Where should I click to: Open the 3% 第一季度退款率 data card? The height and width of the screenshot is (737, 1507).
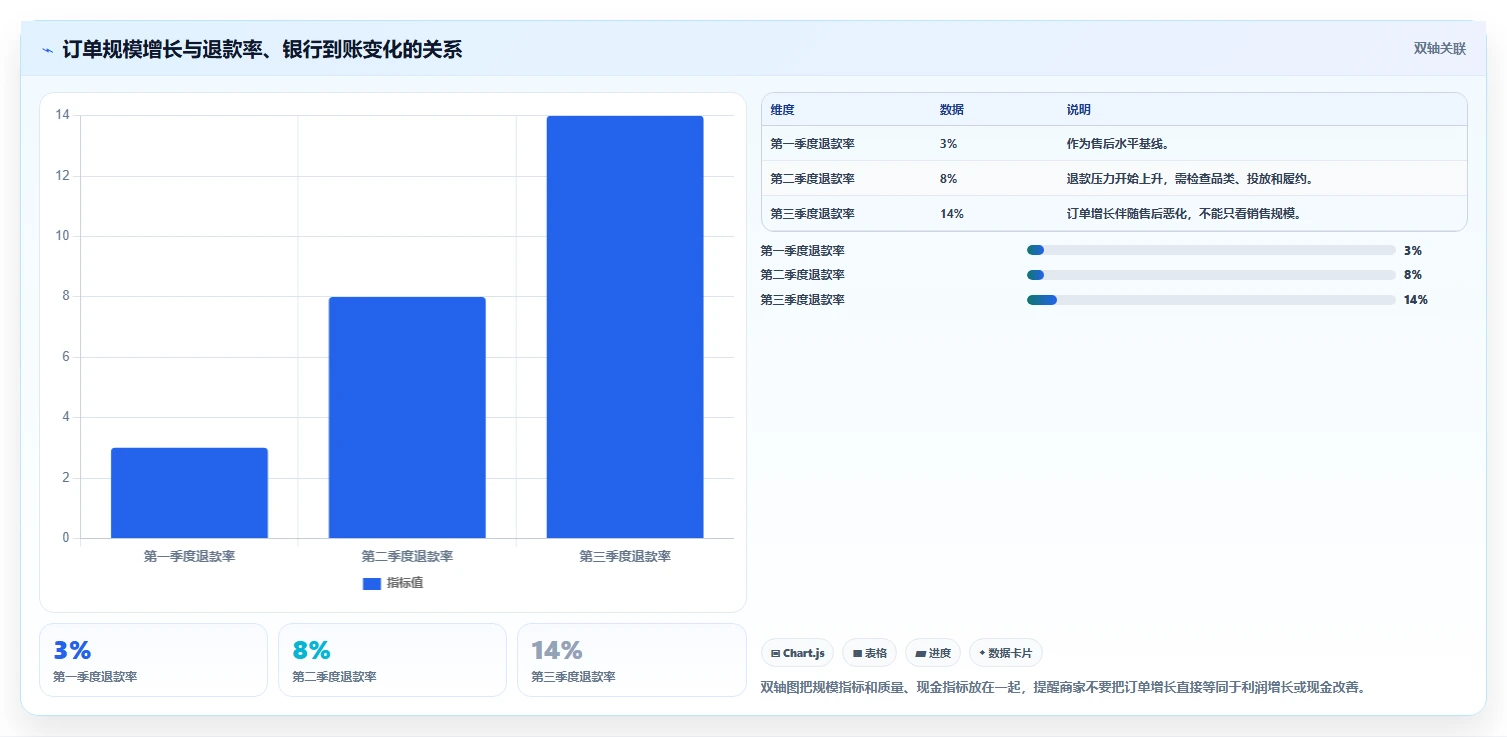pos(153,660)
